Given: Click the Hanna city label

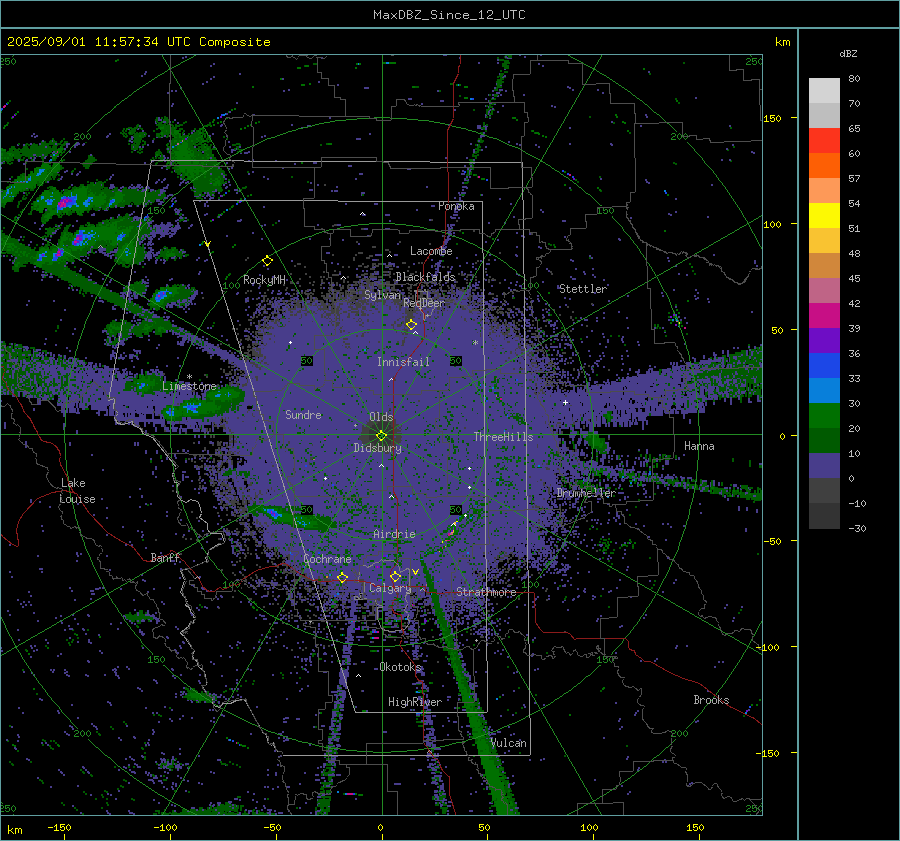Looking at the screenshot, I should coord(699,446).
